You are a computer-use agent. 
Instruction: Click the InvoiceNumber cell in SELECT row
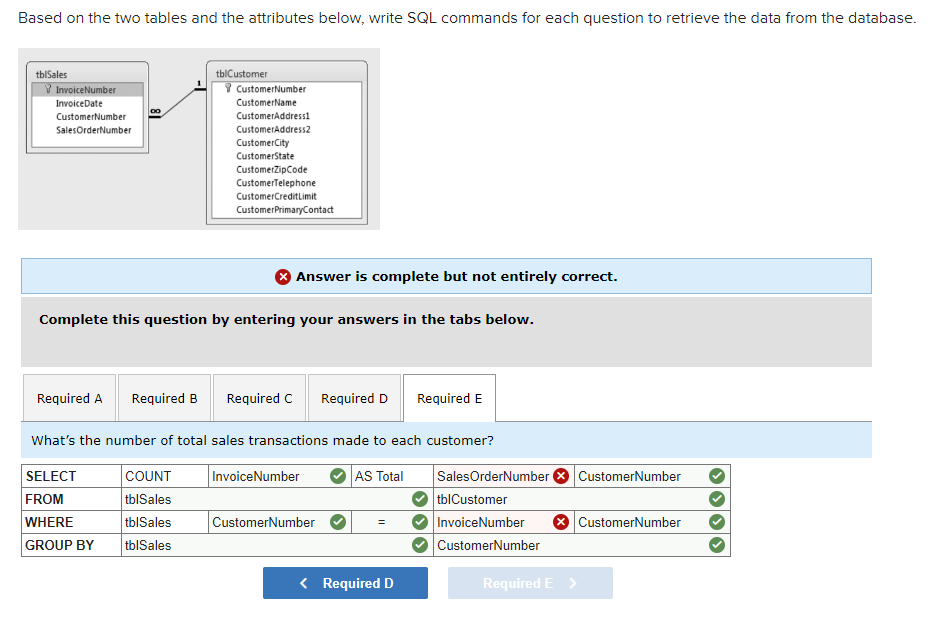click(x=279, y=476)
